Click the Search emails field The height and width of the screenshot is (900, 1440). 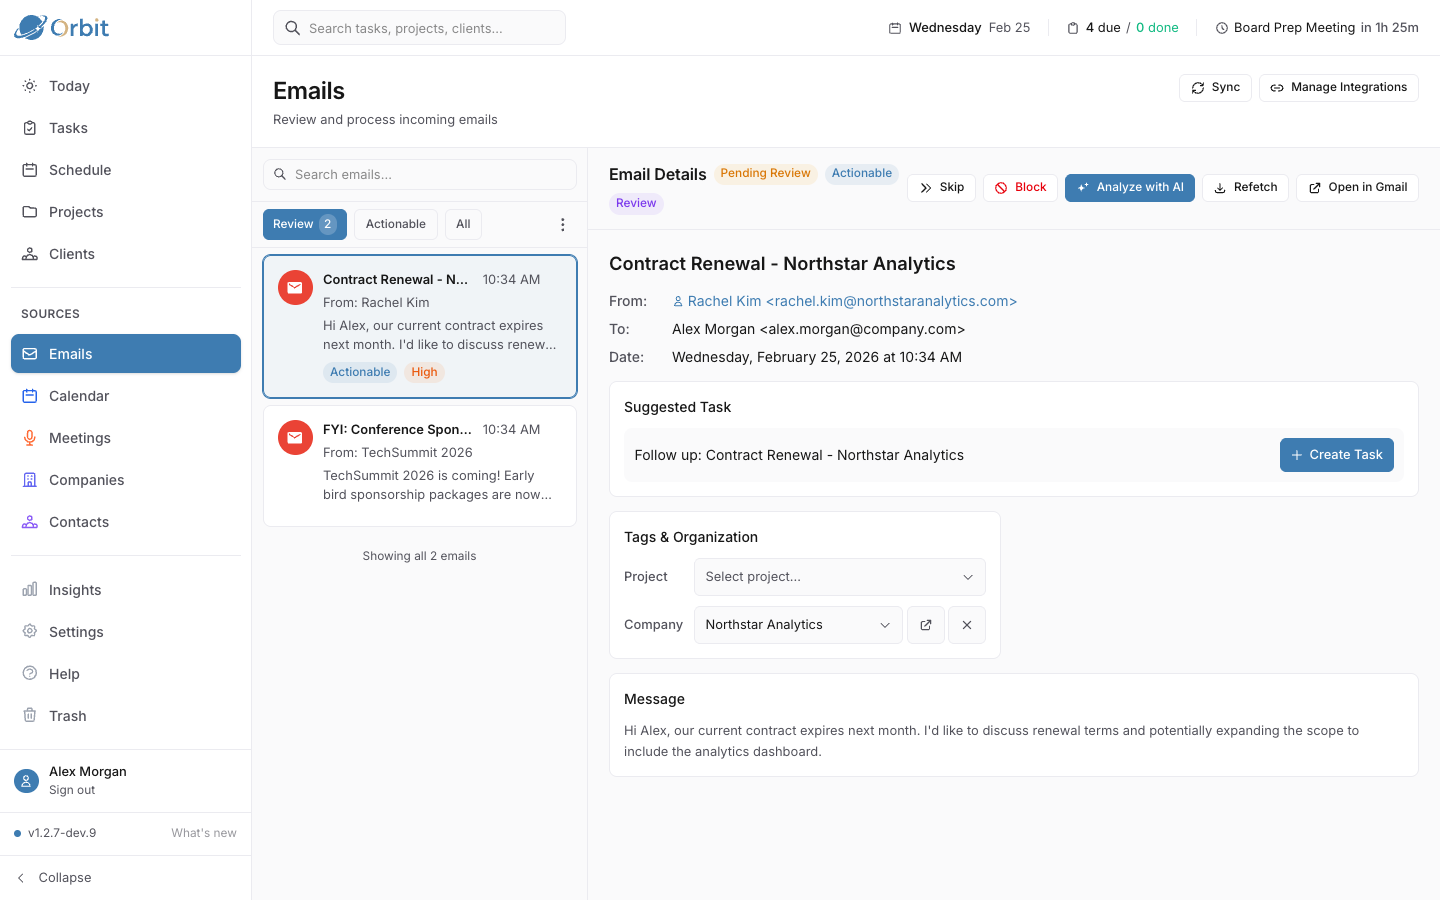pos(419,174)
